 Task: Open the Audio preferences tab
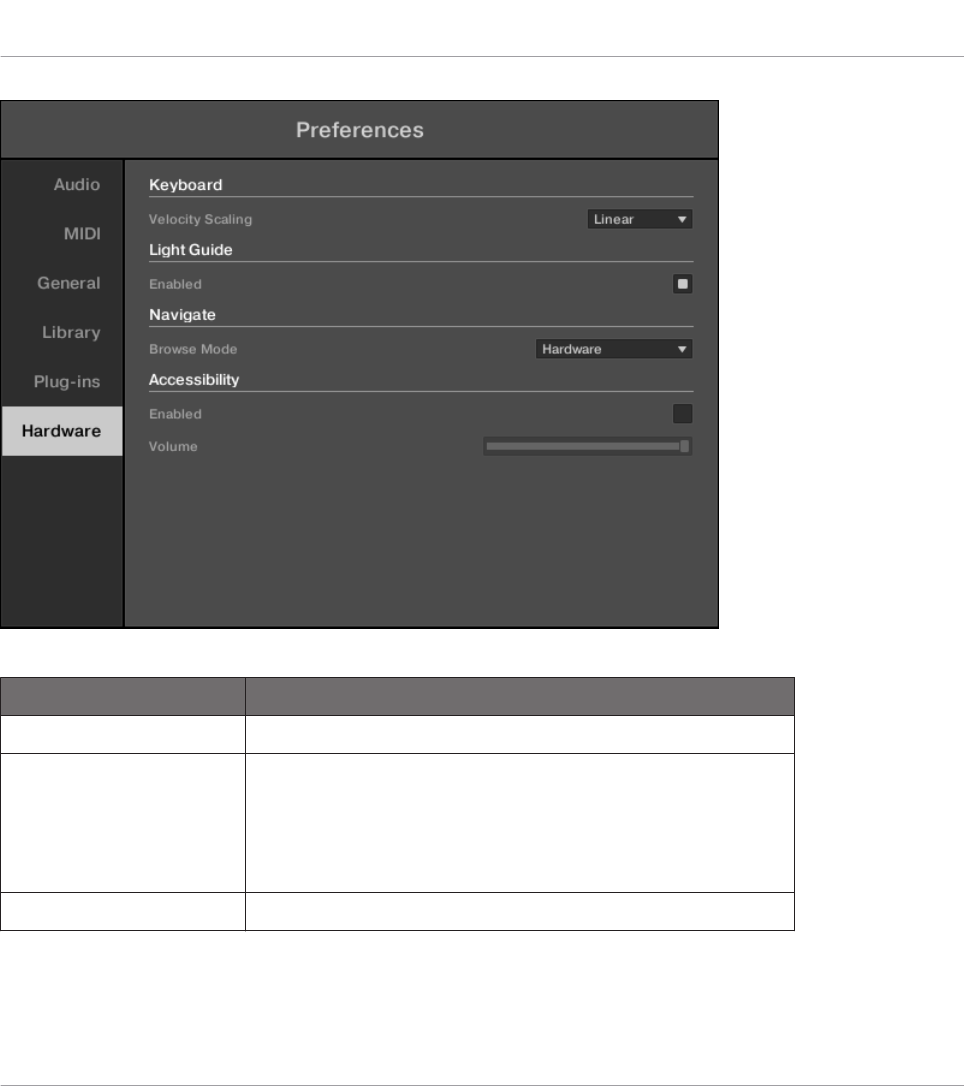62,185
